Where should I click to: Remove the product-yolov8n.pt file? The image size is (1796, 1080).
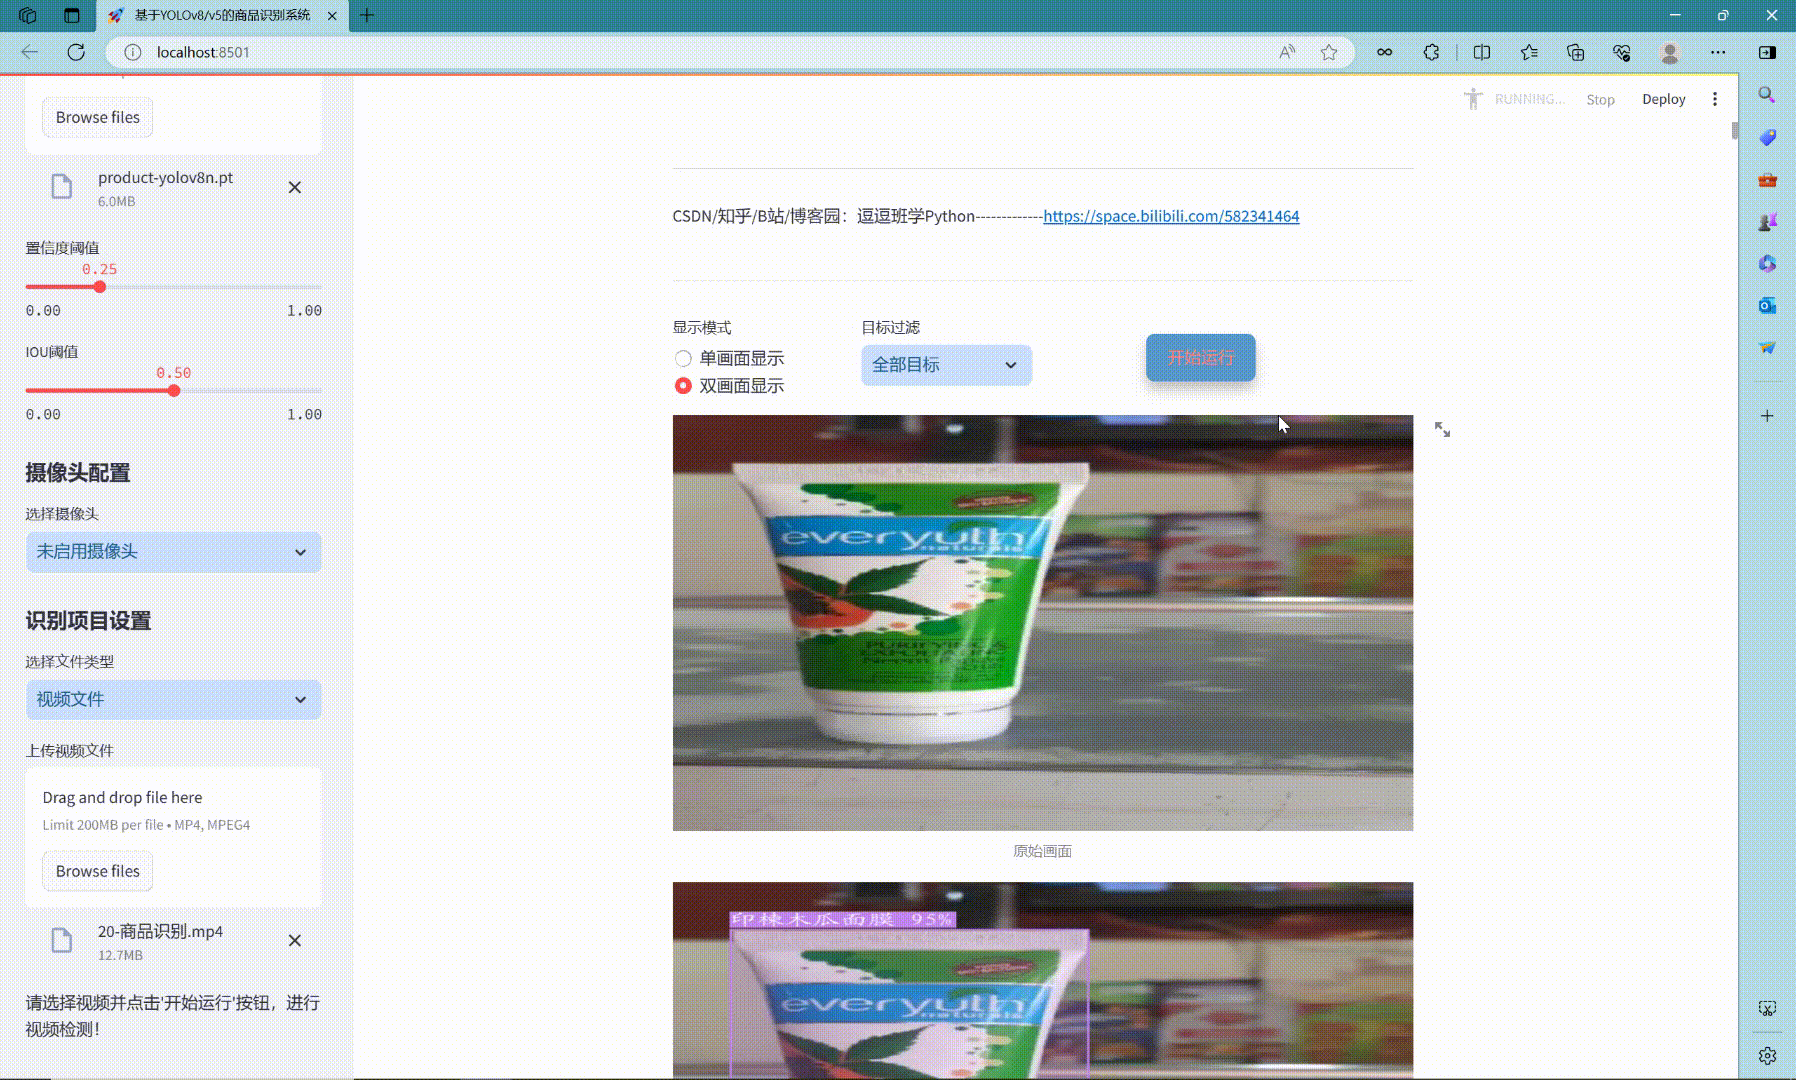pyautogui.click(x=295, y=187)
